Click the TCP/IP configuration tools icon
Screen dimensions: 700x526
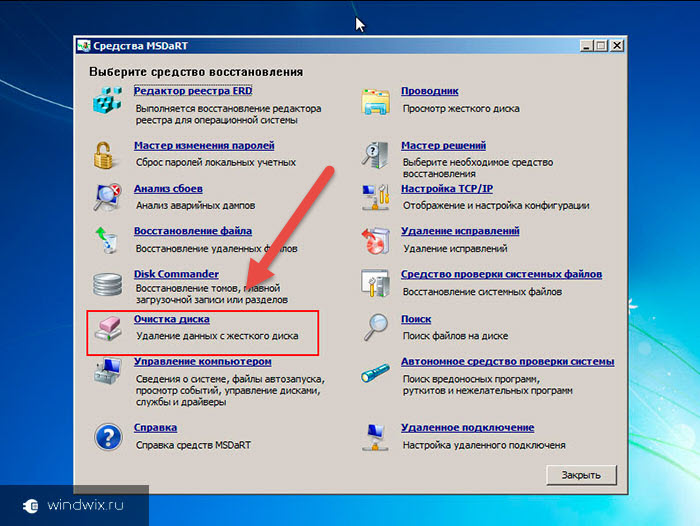(375, 197)
